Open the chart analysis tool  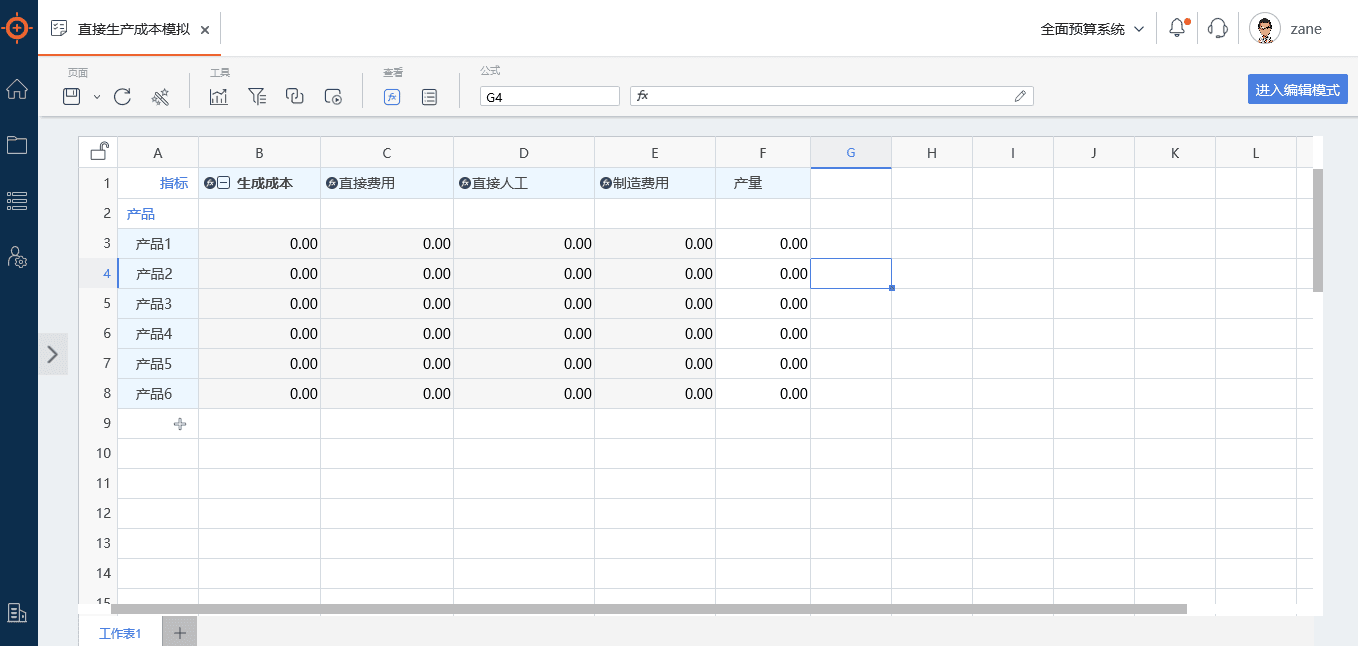click(x=219, y=96)
